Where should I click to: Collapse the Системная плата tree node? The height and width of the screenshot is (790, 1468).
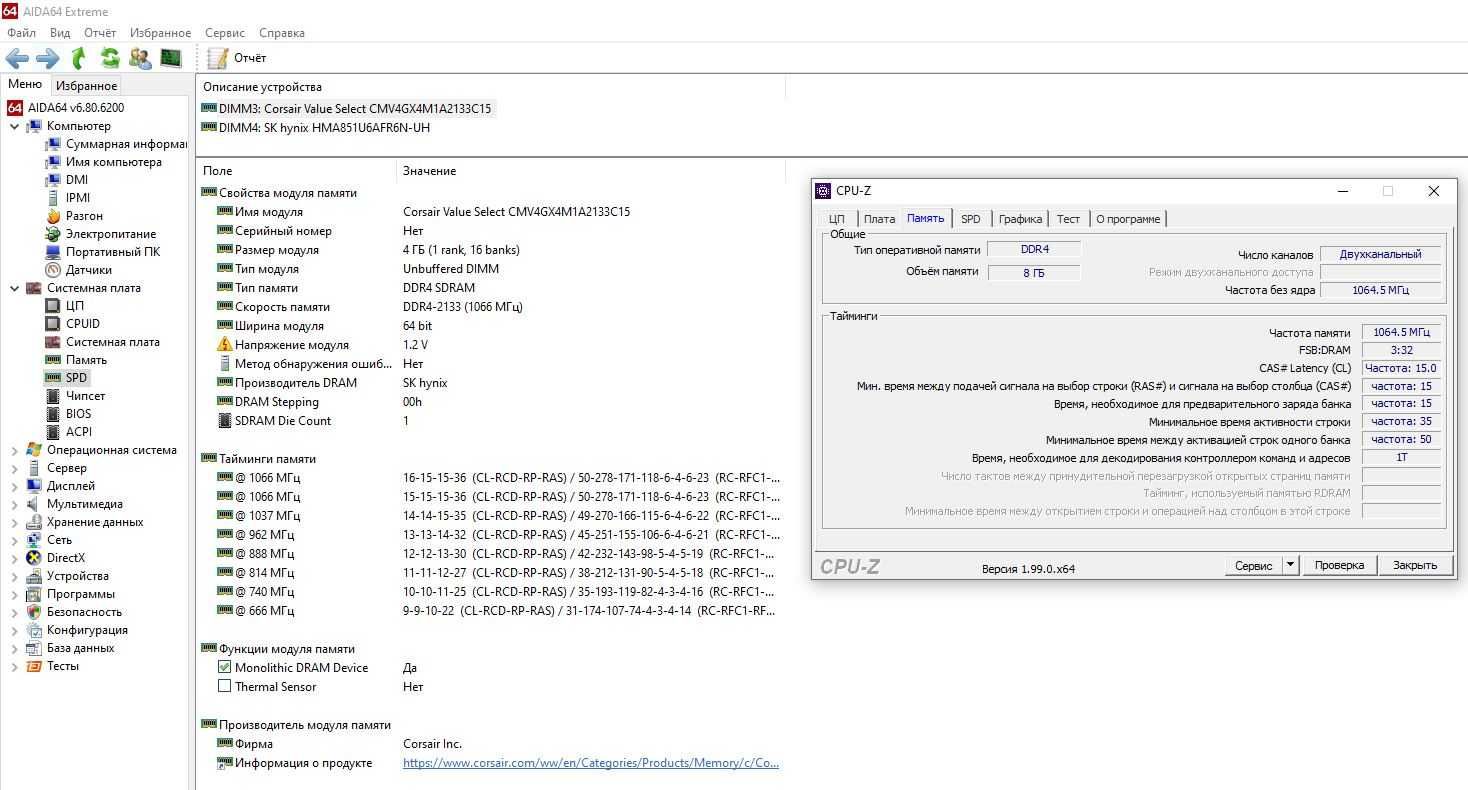click(14, 288)
